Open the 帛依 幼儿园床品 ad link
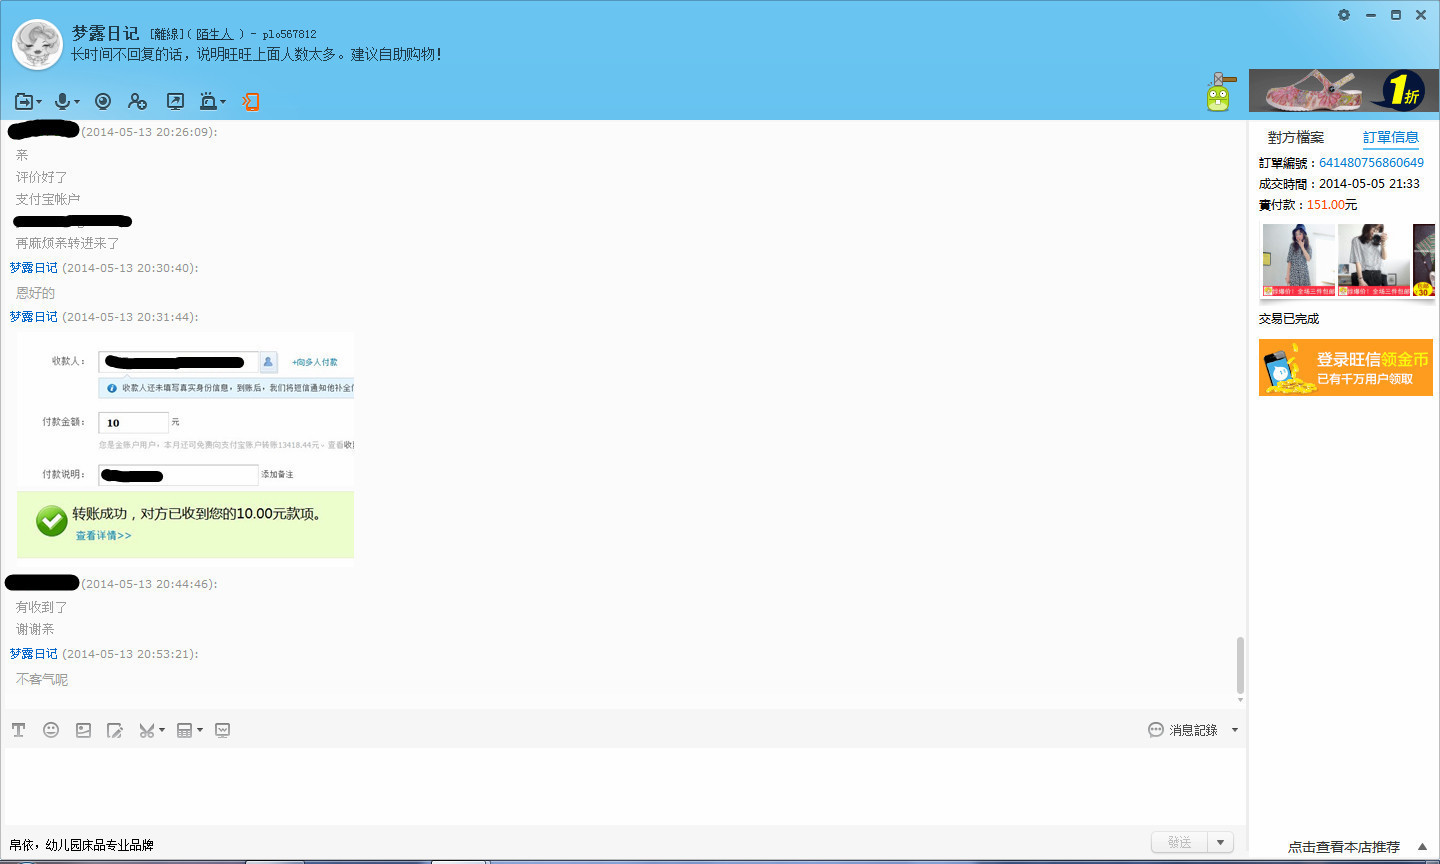Screen dimensions: 1440x864 click(82, 845)
